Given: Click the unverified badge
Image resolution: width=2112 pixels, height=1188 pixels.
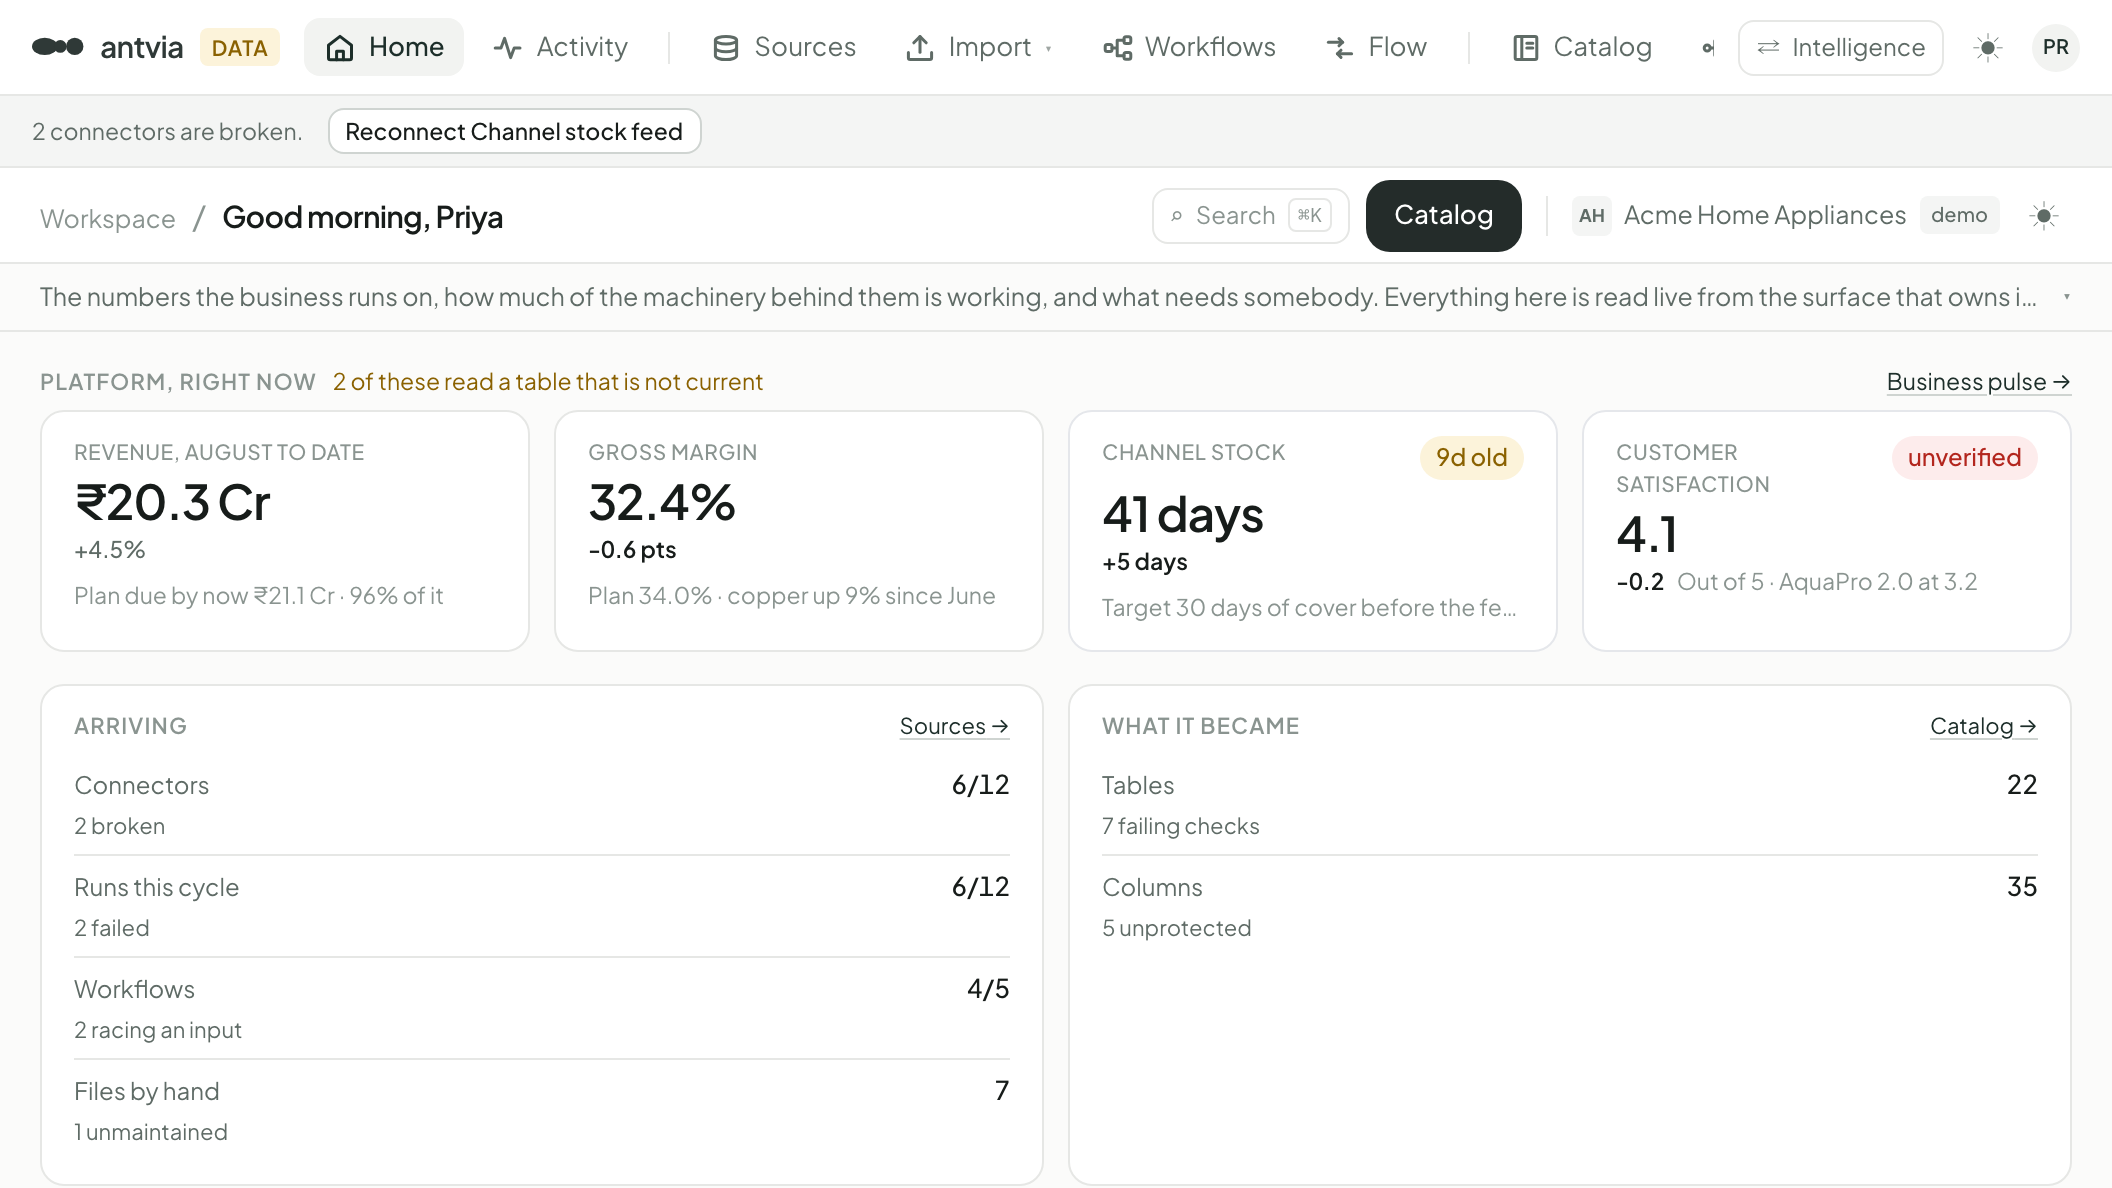Looking at the screenshot, I should (1964, 457).
